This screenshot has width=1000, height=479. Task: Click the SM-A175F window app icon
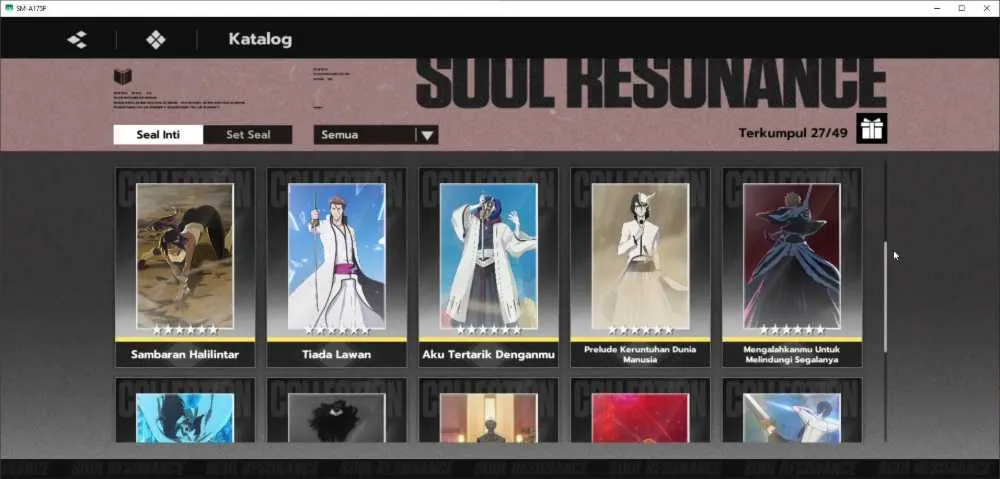point(9,8)
